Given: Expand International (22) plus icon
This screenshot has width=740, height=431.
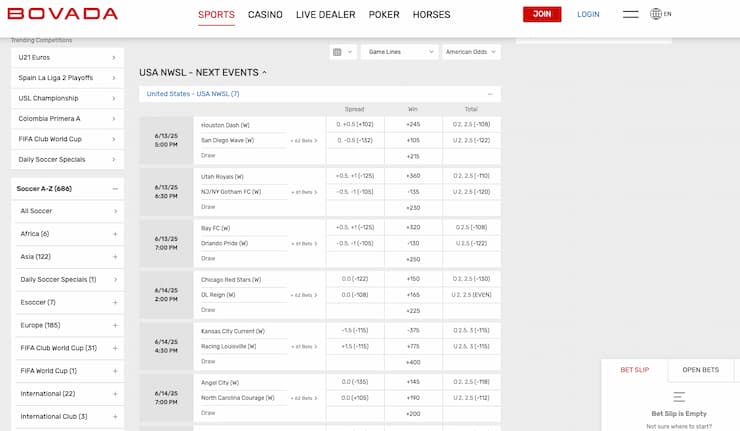Looking at the screenshot, I should point(115,394).
